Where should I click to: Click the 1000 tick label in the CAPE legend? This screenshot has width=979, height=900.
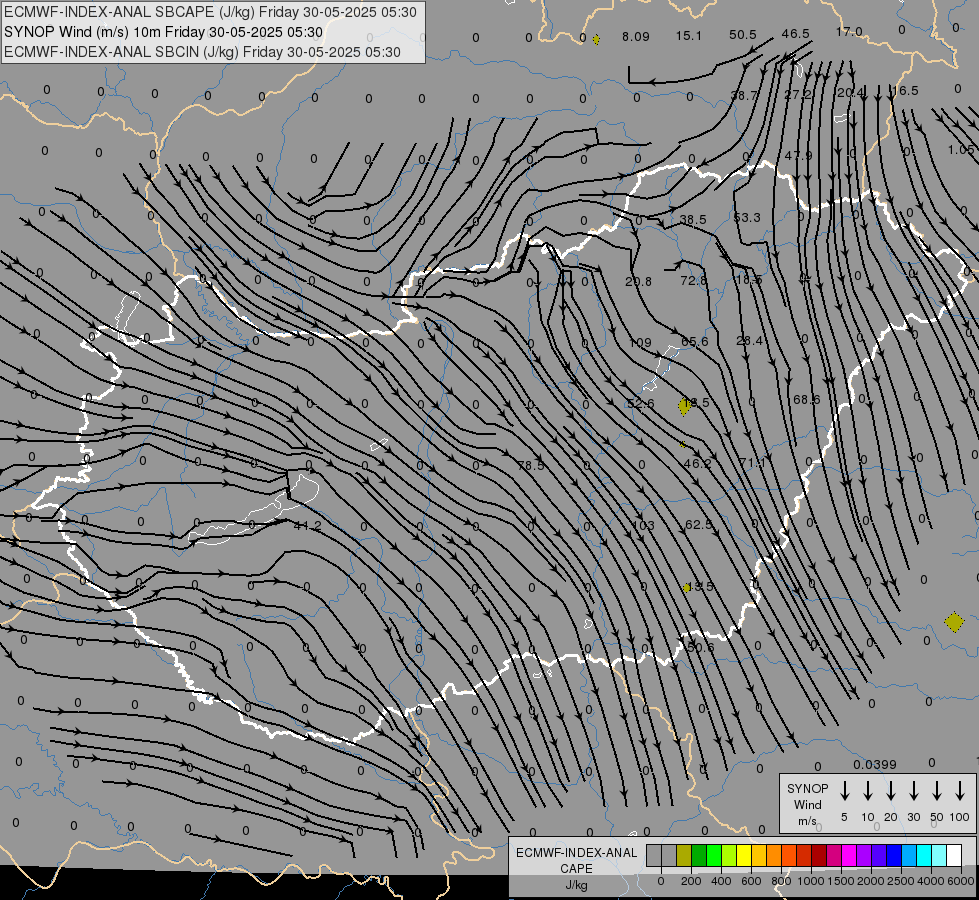[x=811, y=881]
